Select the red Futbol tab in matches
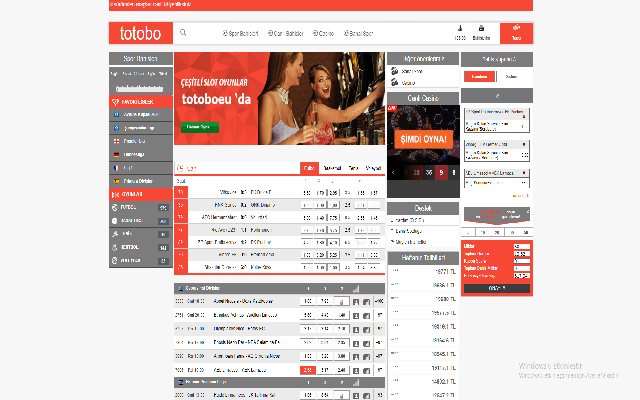 tap(309, 167)
